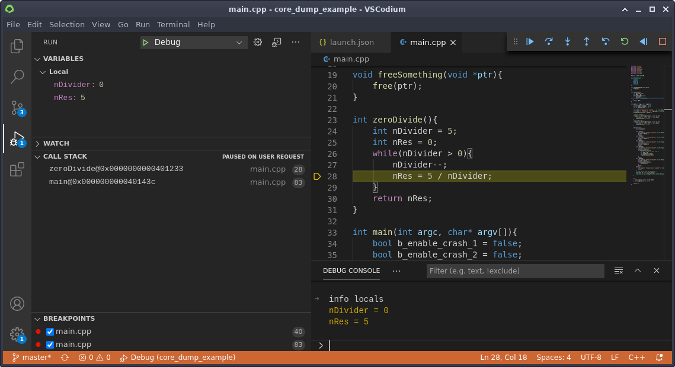Open the Terminal menu
Screen dimensions: 675x367
(x=173, y=25)
